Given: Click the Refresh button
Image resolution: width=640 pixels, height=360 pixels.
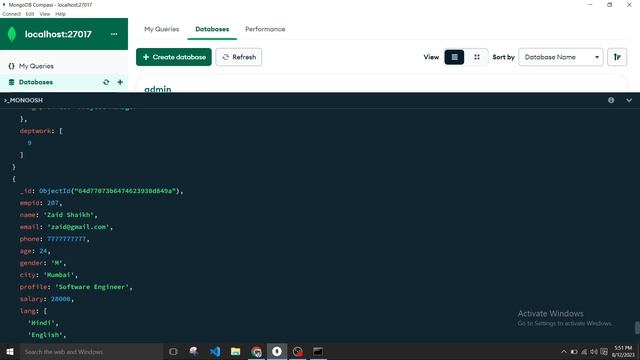Looking at the screenshot, I should click(x=239, y=57).
